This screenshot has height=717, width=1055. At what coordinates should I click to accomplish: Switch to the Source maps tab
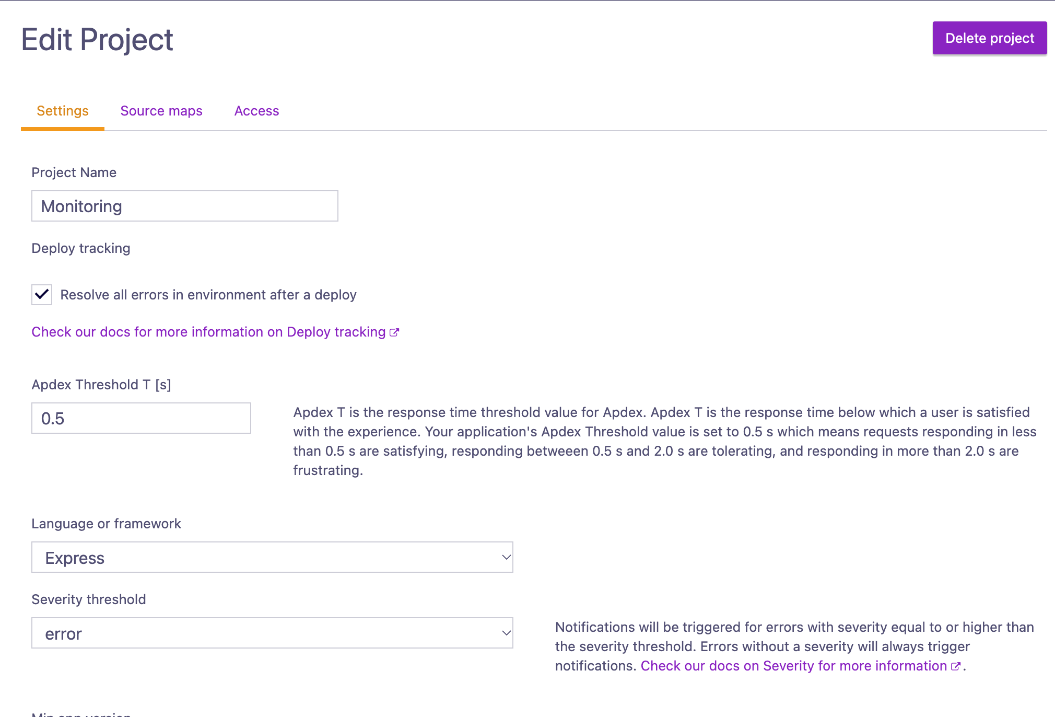(x=161, y=111)
